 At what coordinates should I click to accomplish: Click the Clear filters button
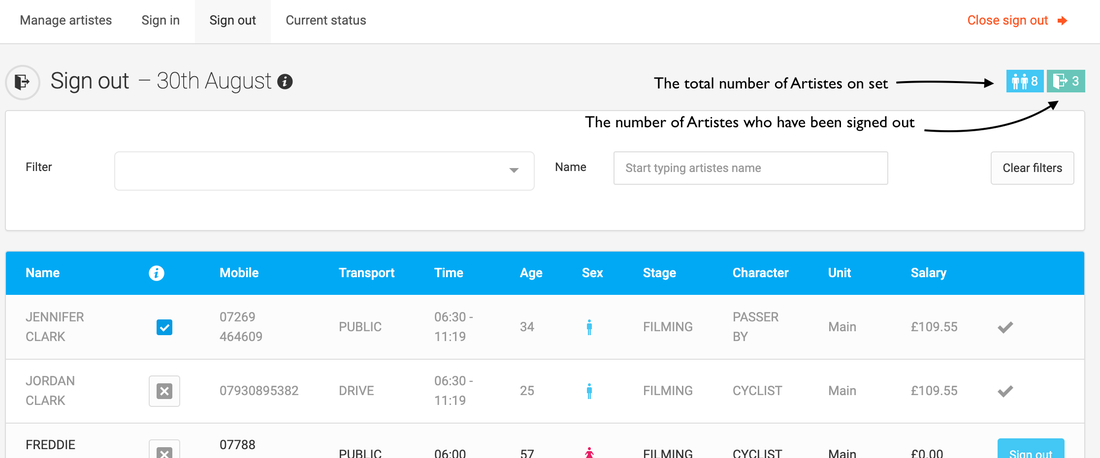click(1032, 168)
